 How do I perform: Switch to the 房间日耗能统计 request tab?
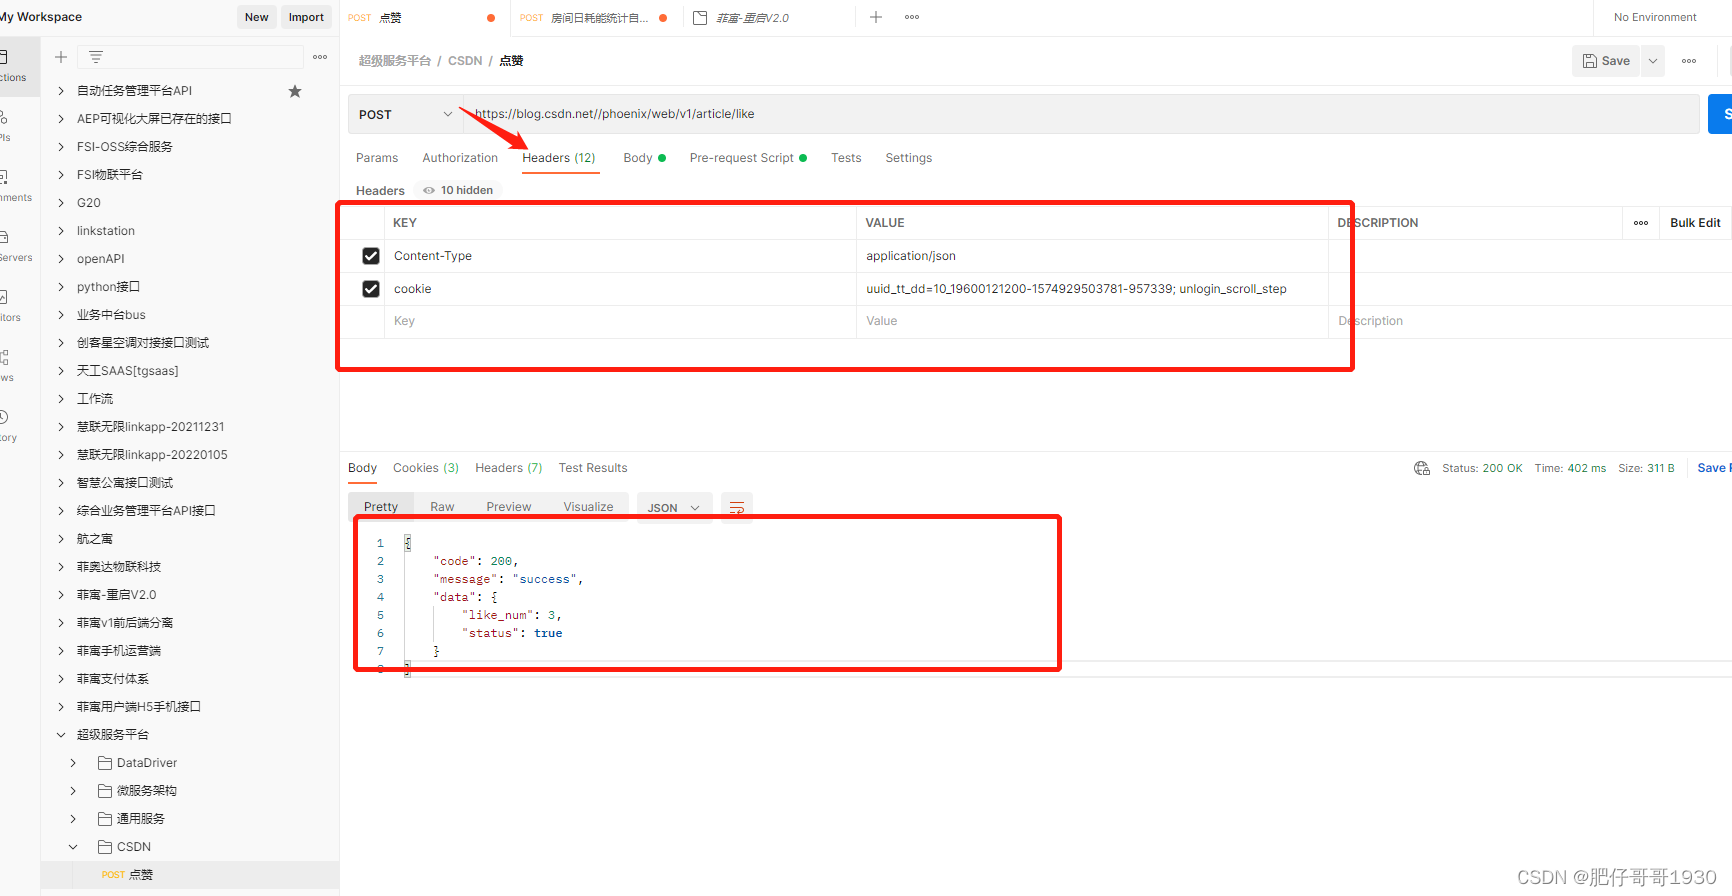(x=597, y=18)
